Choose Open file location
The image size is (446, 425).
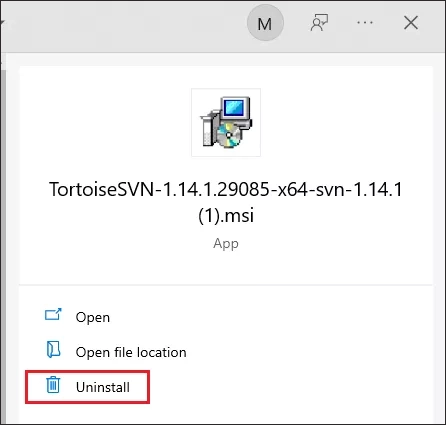131,352
